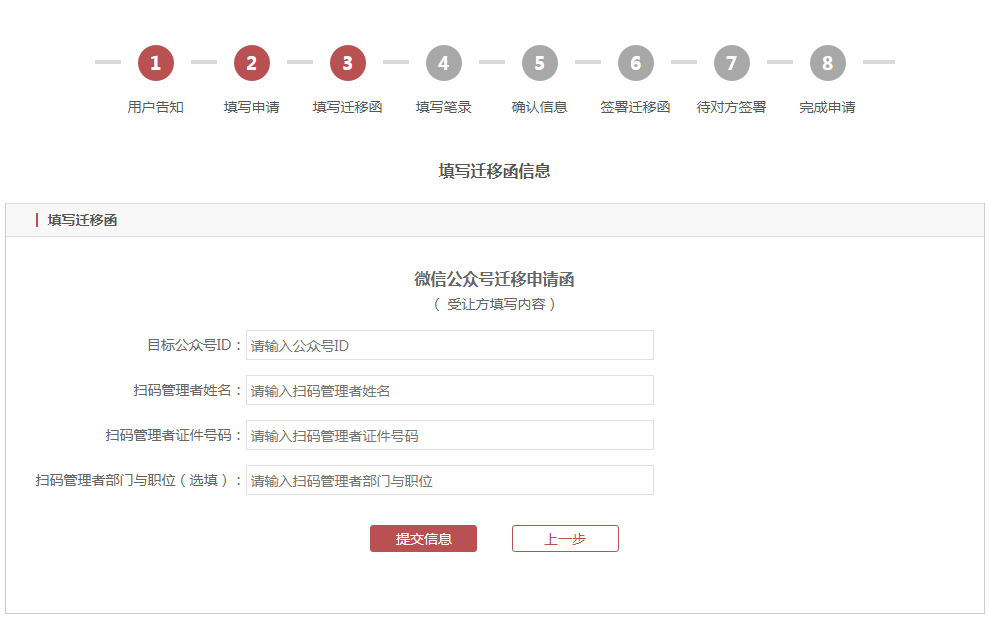This screenshot has width=989, height=618.
Task: Go back with 上一步 button
Action: point(565,539)
